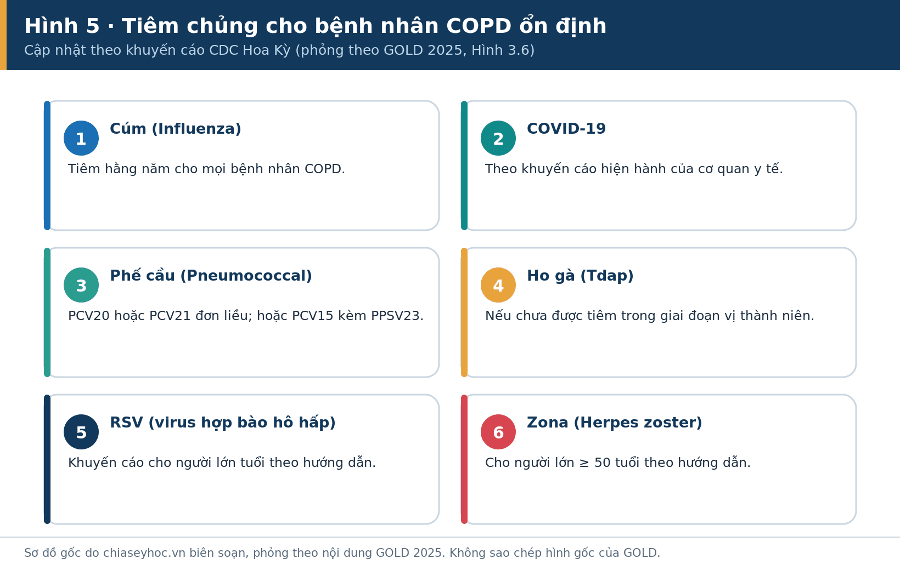This screenshot has height=570, width=900.
Task: Click the text about PCV20 hoặc PCV21 dosing
Action: pos(246,316)
